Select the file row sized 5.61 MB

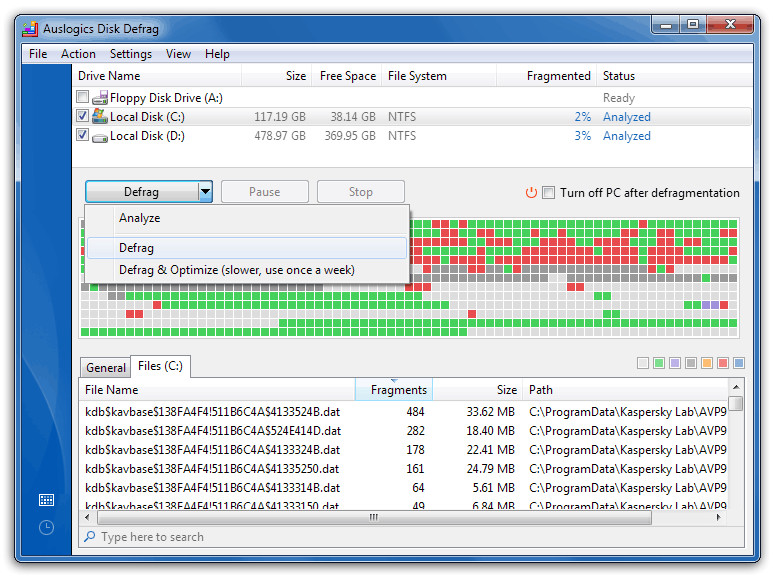click(404, 488)
